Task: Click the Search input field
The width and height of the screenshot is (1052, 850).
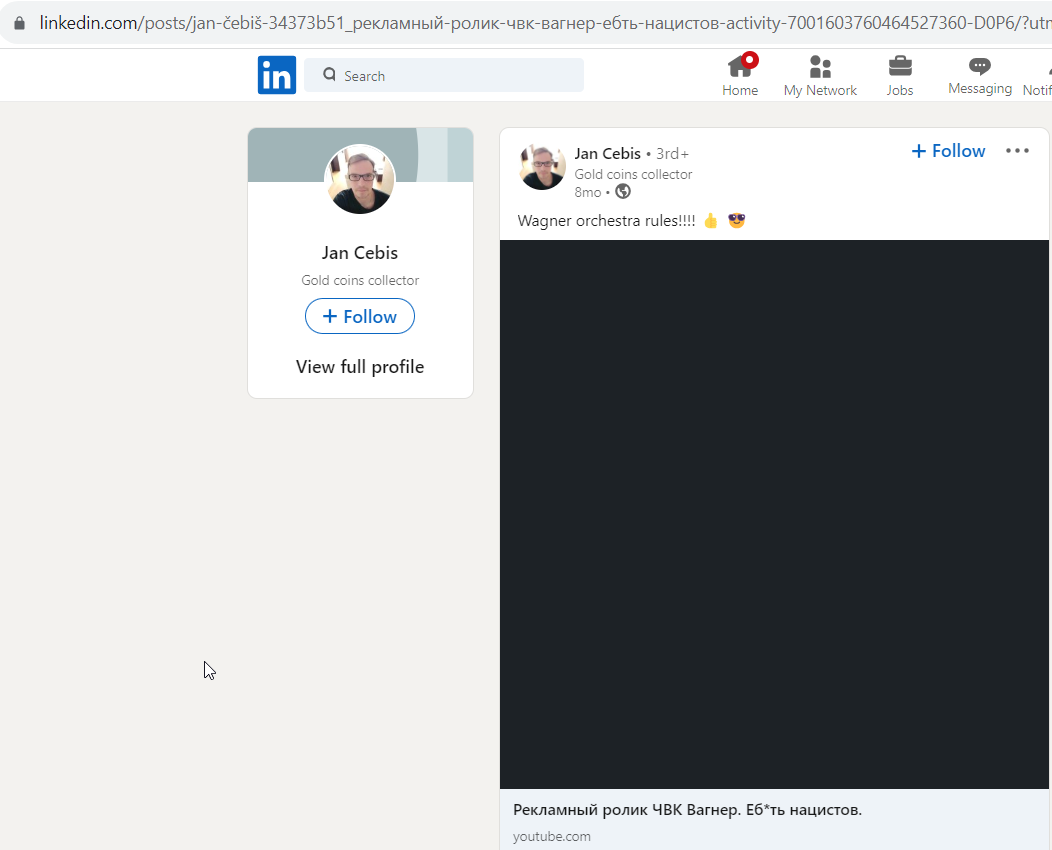Action: tap(443, 75)
